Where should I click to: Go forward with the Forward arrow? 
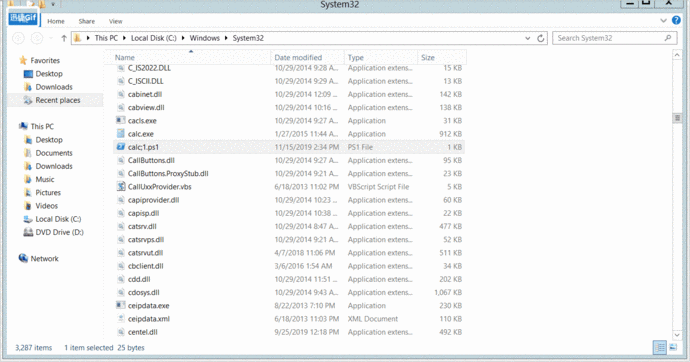point(37,38)
